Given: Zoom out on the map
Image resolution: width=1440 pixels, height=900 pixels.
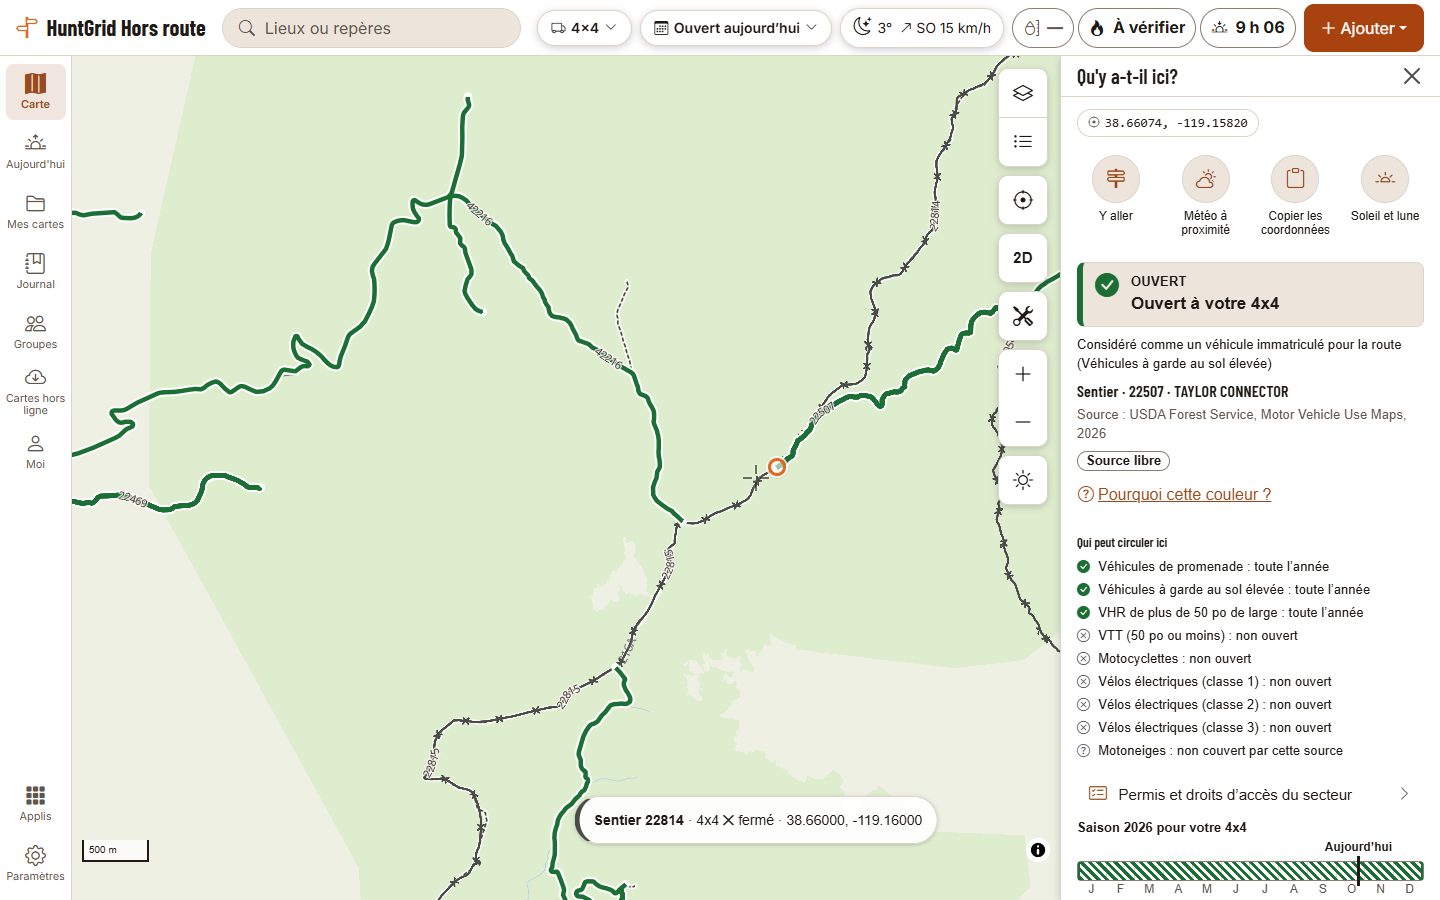Looking at the screenshot, I should tap(1022, 422).
